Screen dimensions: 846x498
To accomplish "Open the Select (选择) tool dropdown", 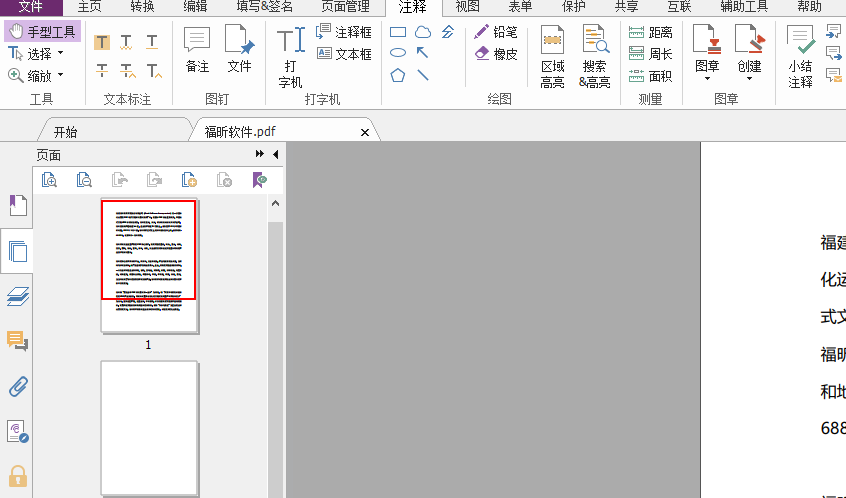I will coord(60,53).
